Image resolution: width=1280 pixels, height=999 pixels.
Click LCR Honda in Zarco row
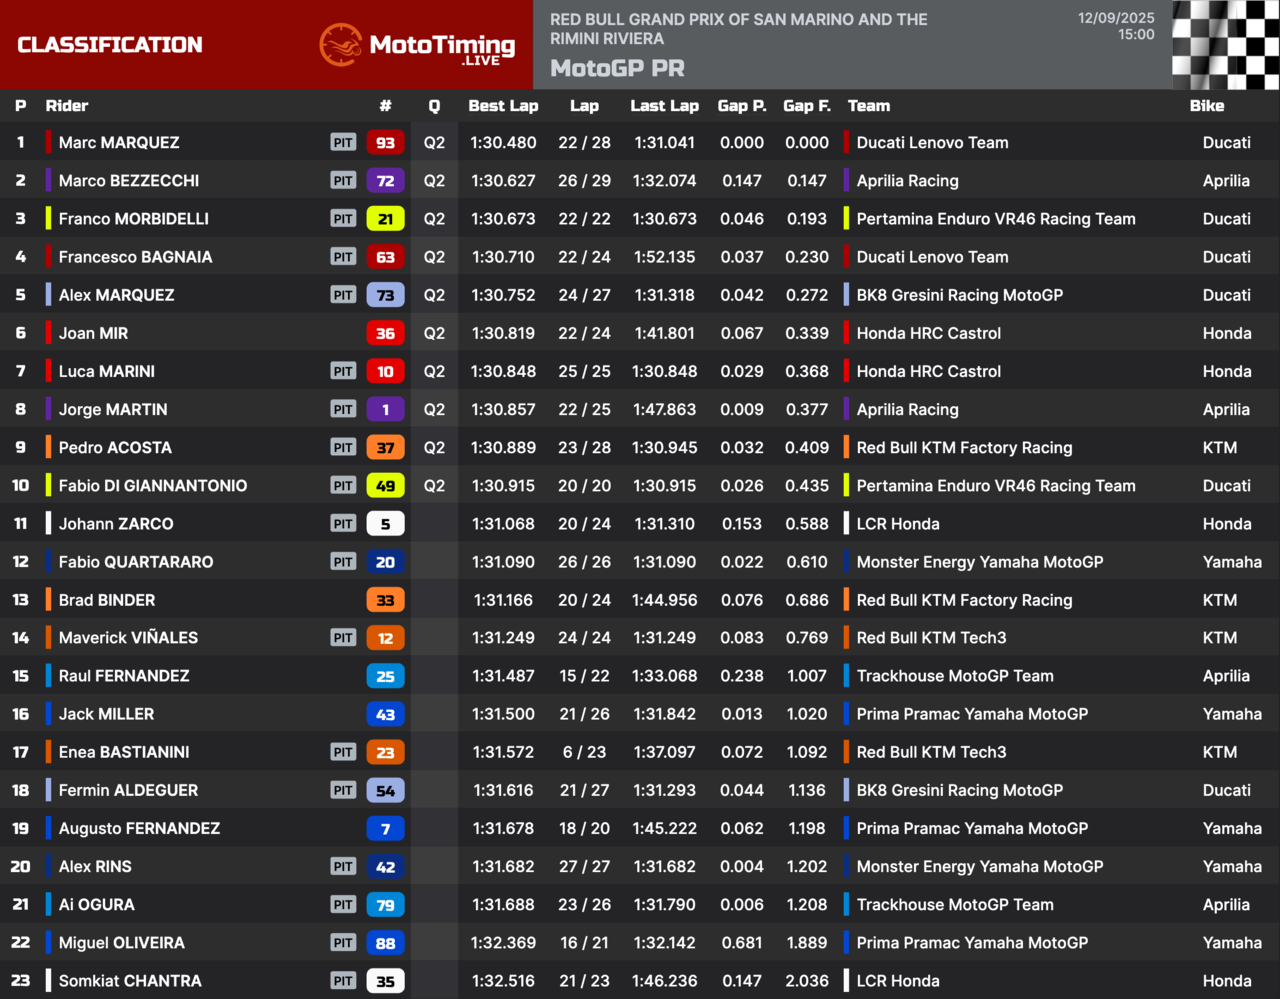click(898, 524)
